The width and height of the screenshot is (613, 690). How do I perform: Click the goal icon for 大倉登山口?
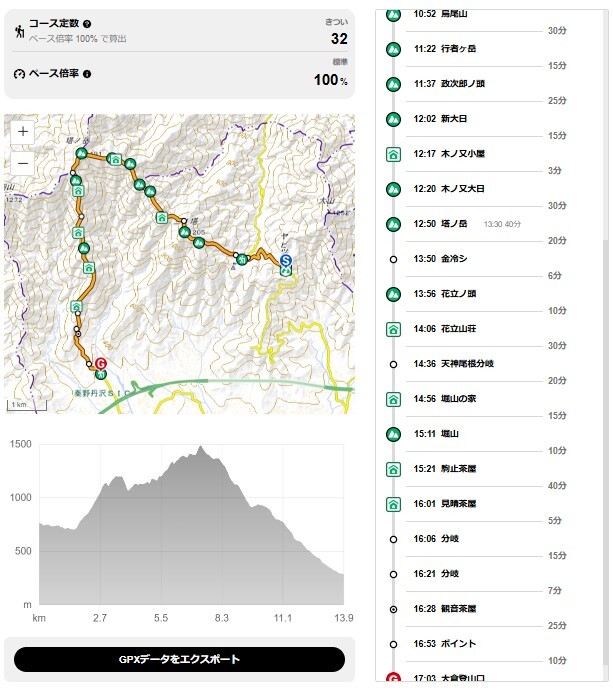[x=393, y=678]
